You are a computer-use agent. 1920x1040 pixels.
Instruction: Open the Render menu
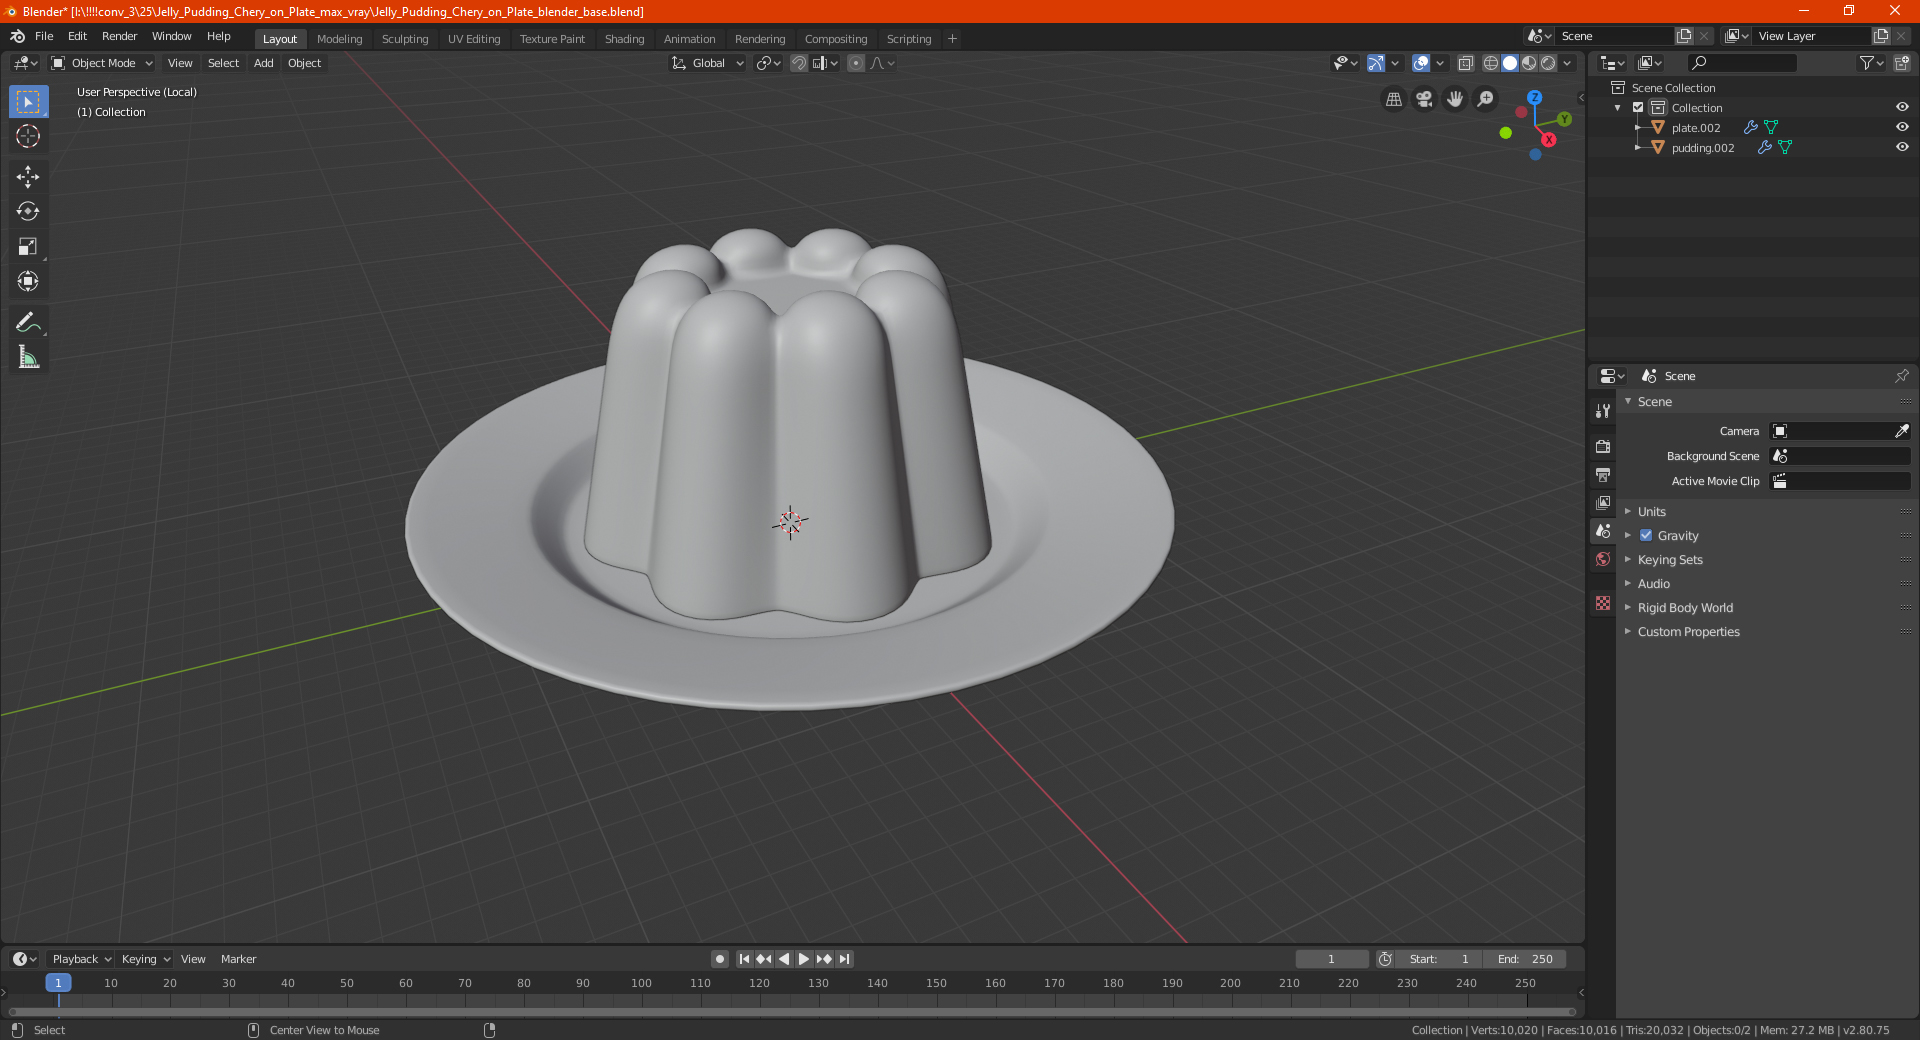(119, 36)
